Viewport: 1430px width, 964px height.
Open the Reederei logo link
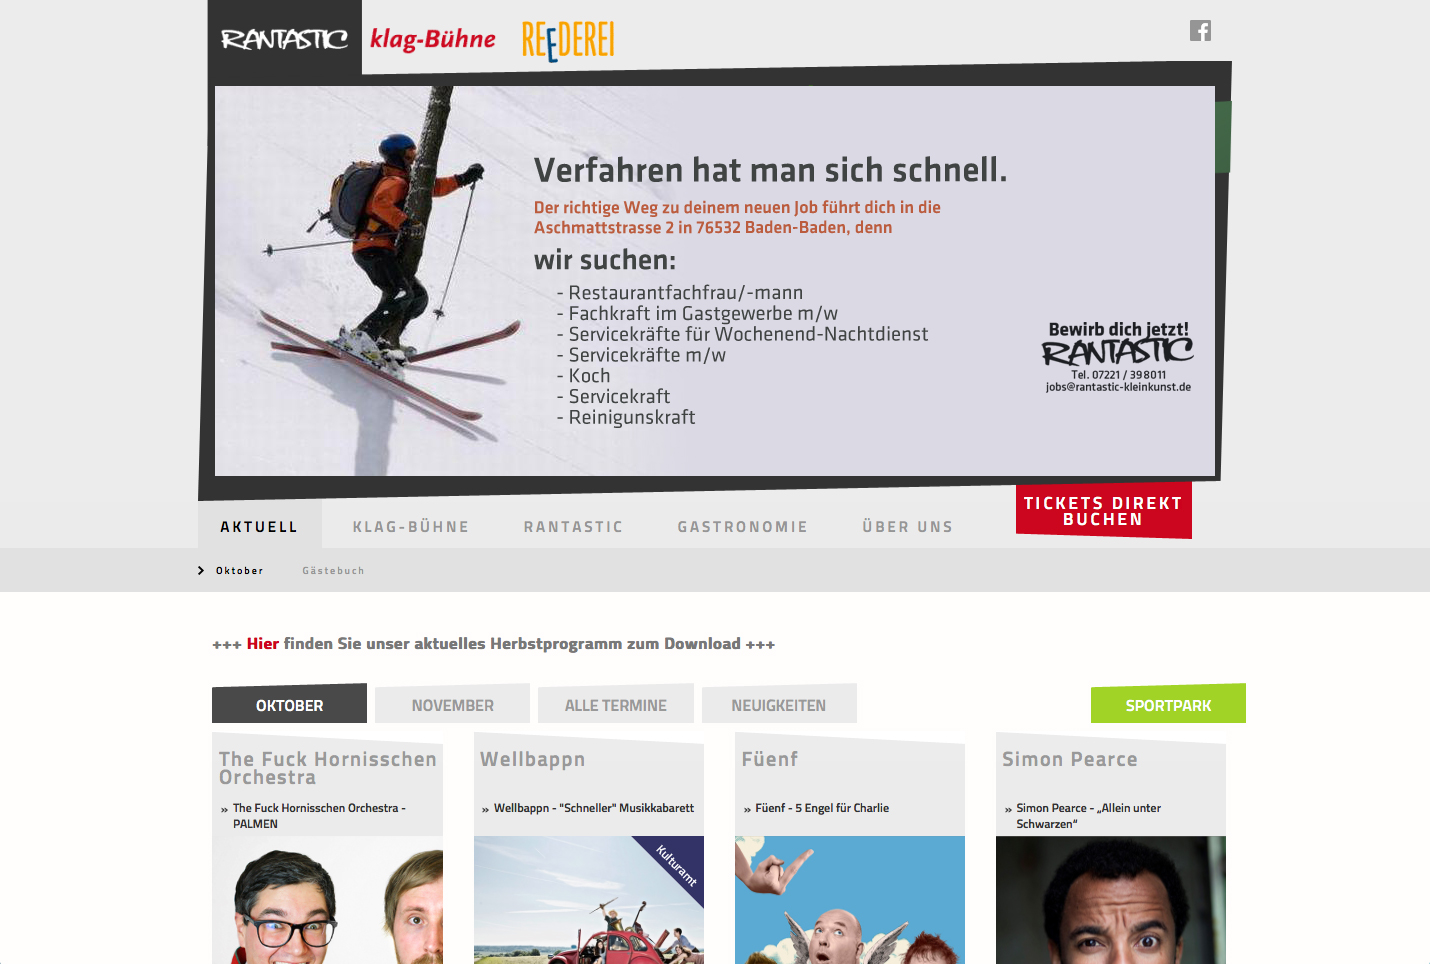(x=568, y=41)
